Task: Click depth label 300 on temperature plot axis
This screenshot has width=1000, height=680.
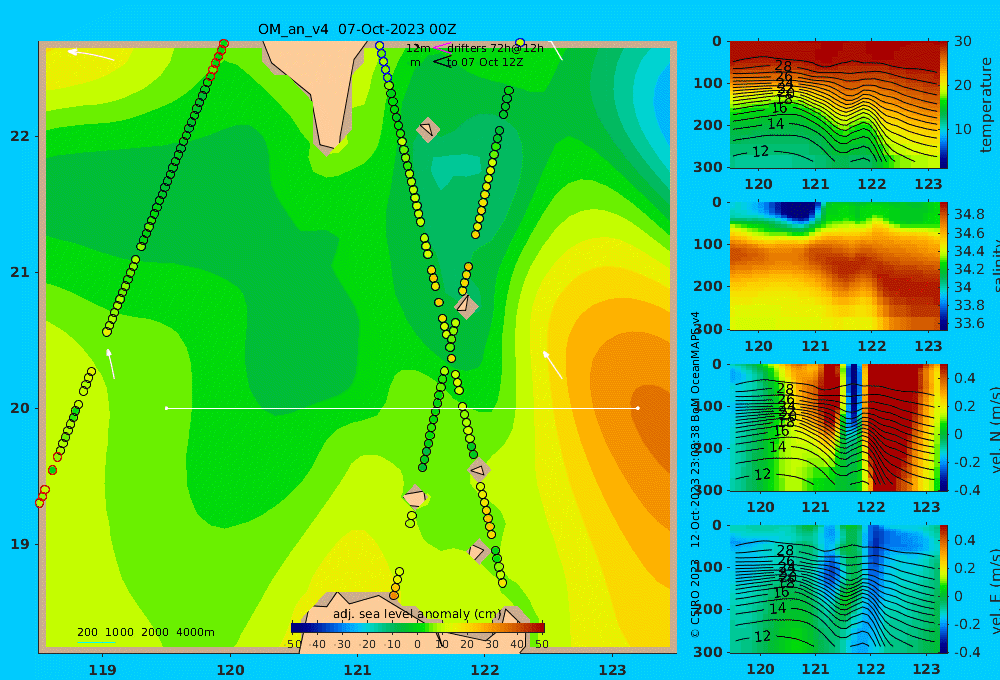Action: [708, 167]
